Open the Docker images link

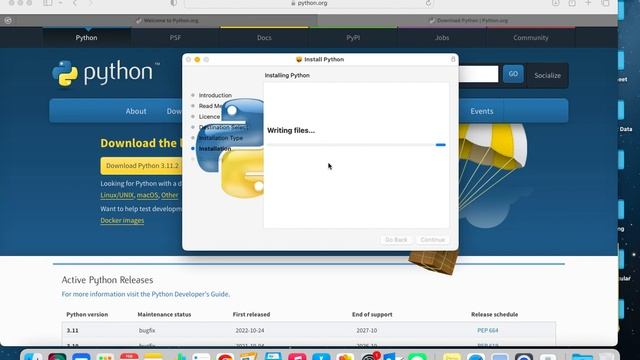(122, 220)
